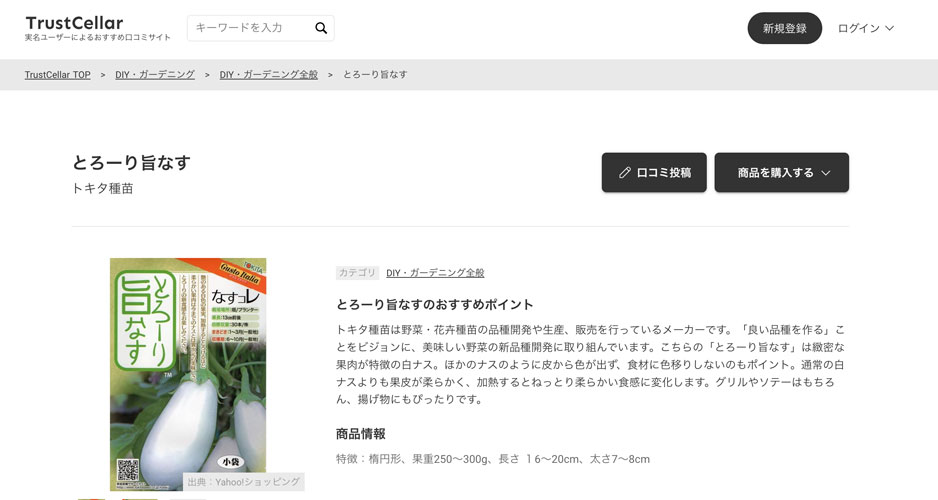This screenshot has width=938, height=500.
Task: Click the DIY・ガーデニング全般 category link
Action: tap(435, 273)
